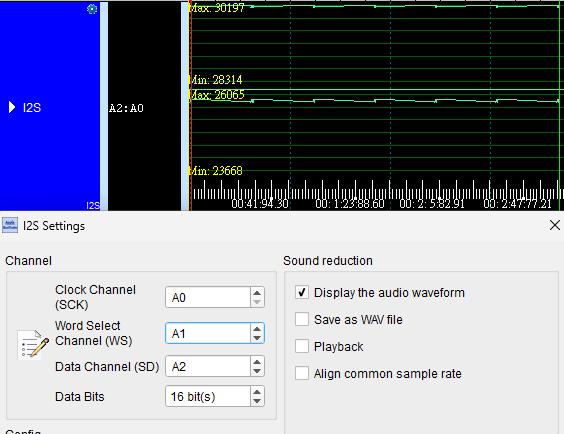Click timeline marker 00: 2:47:77.21
Screen dimensions: 564x434
click(x=518, y=204)
